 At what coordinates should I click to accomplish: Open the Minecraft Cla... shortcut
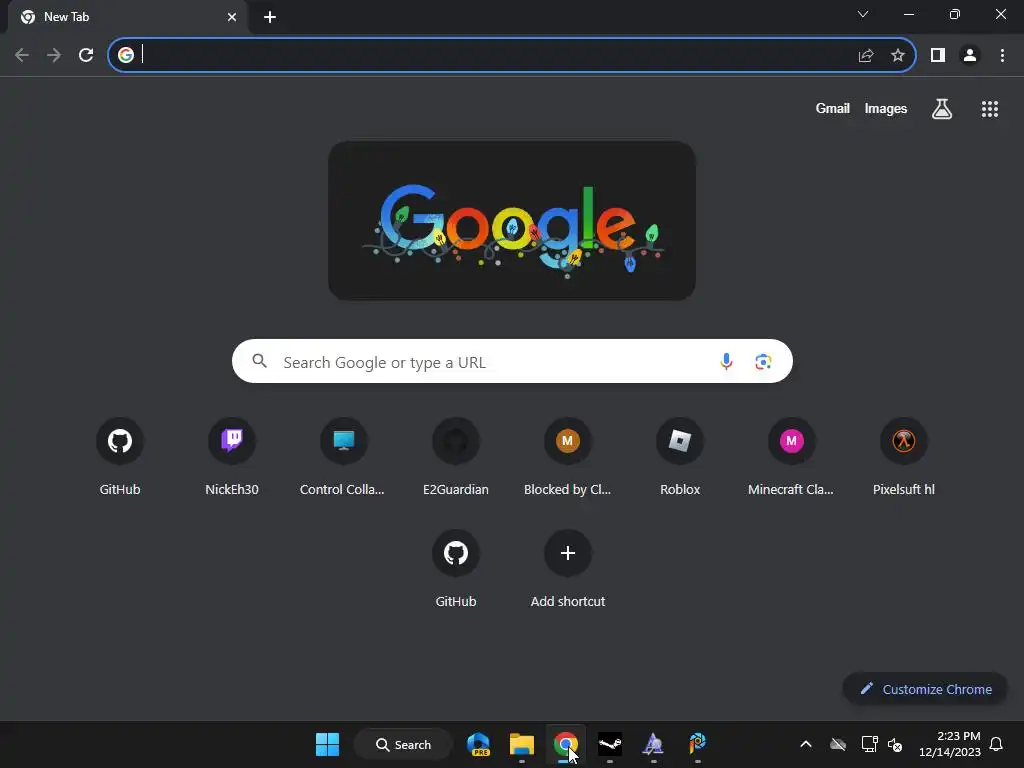791,457
